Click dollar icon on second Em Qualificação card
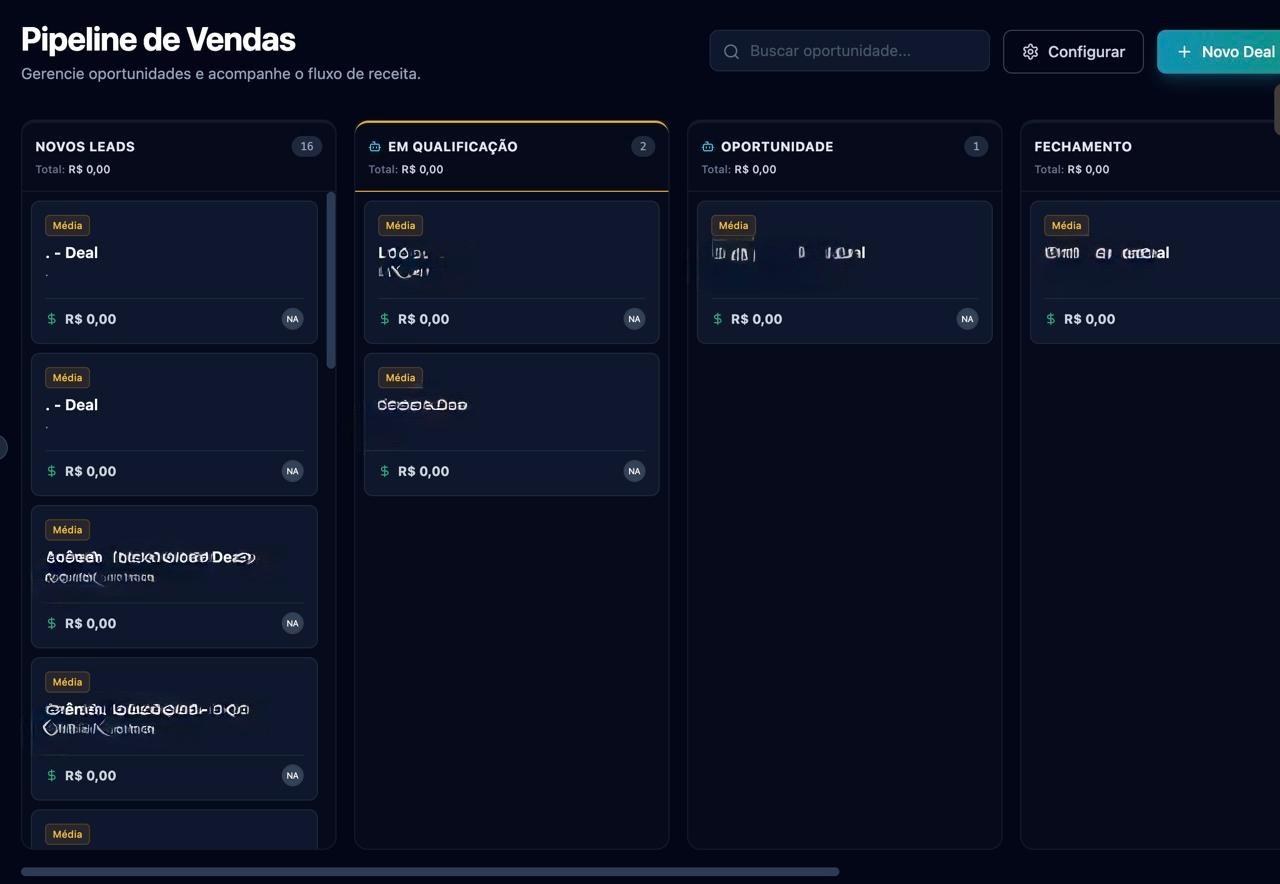 (x=384, y=472)
